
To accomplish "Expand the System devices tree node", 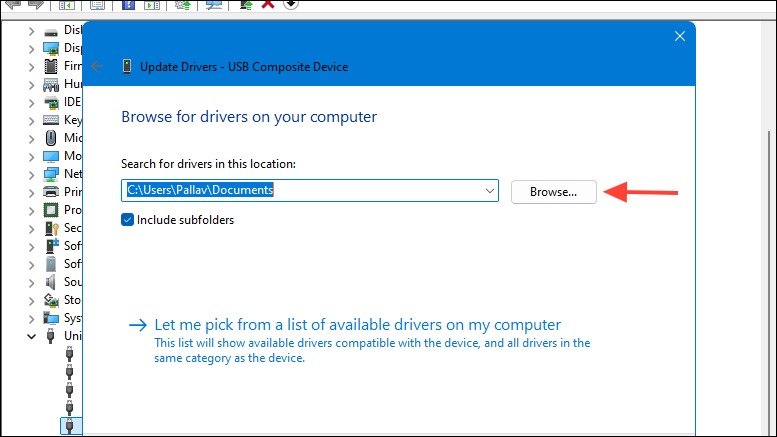I will tap(31, 319).
